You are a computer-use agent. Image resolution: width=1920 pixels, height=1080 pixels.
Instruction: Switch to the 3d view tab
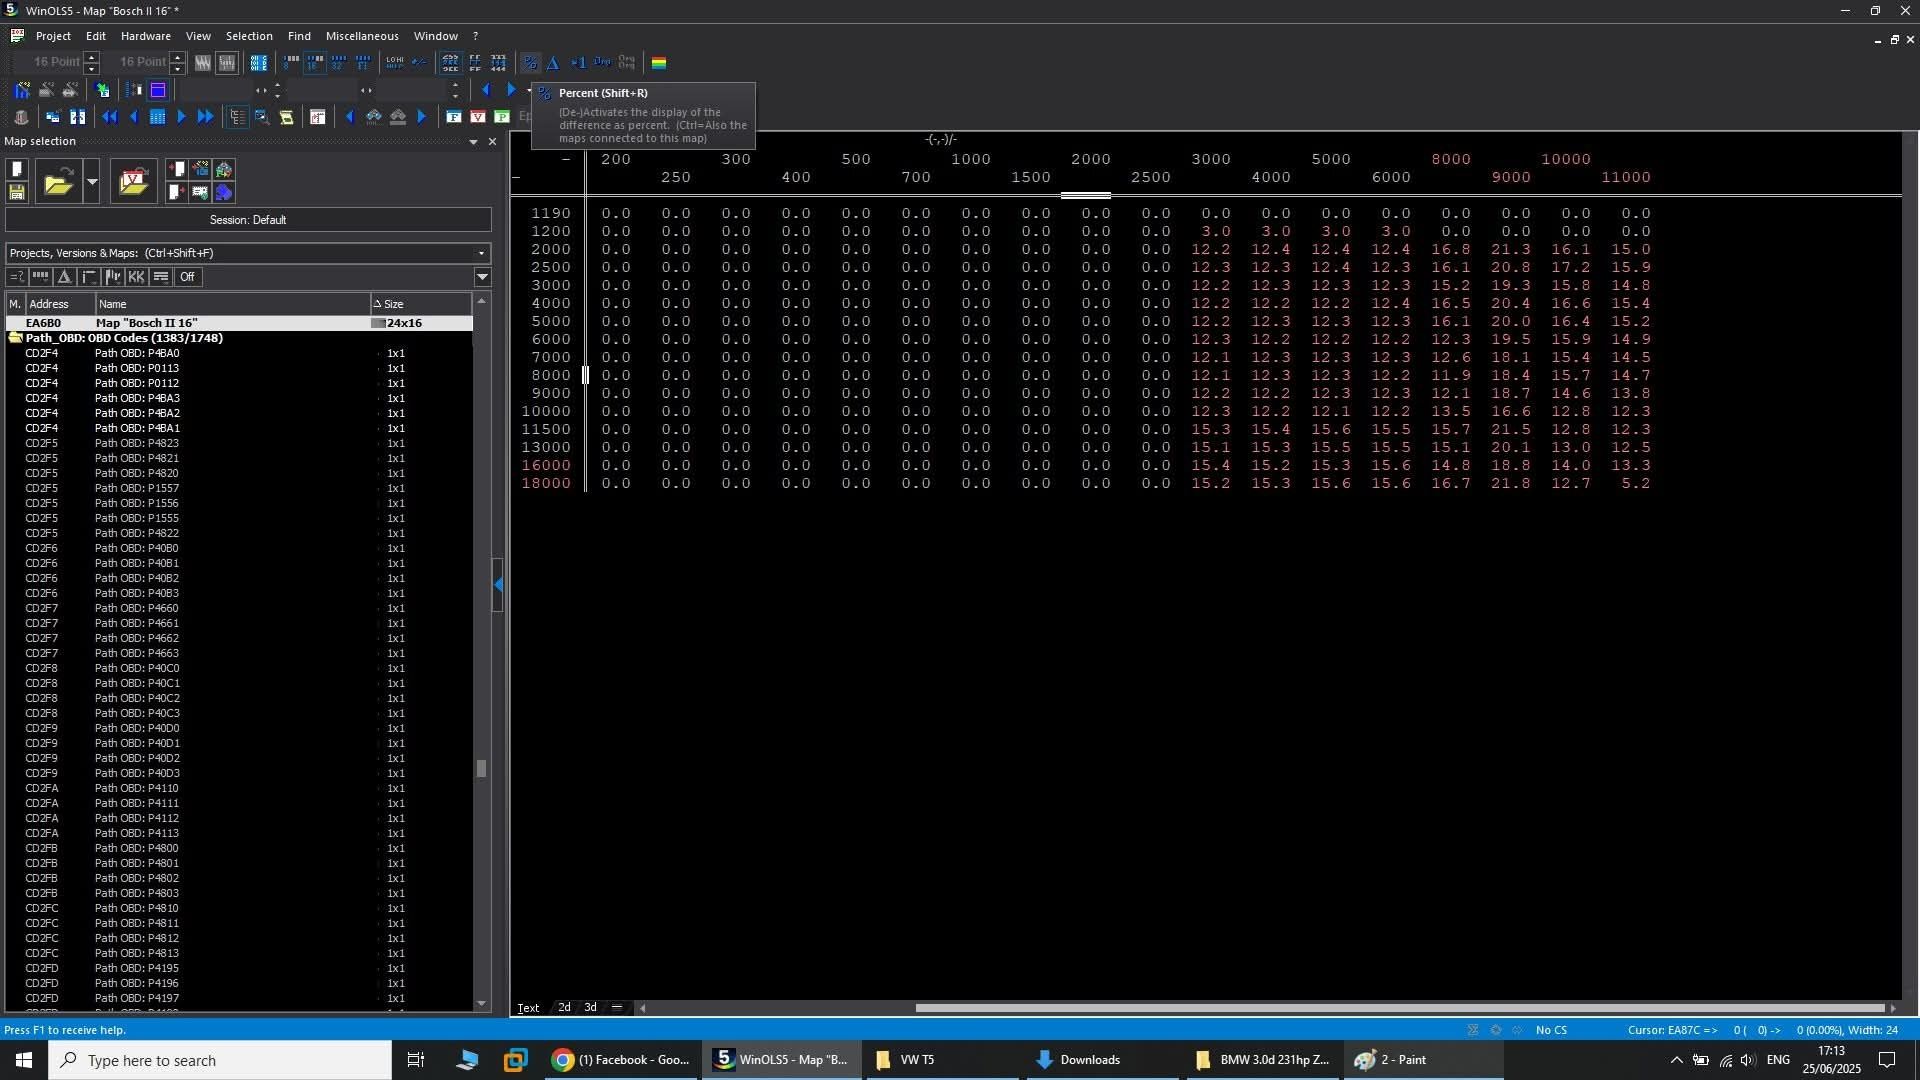[x=590, y=1007]
